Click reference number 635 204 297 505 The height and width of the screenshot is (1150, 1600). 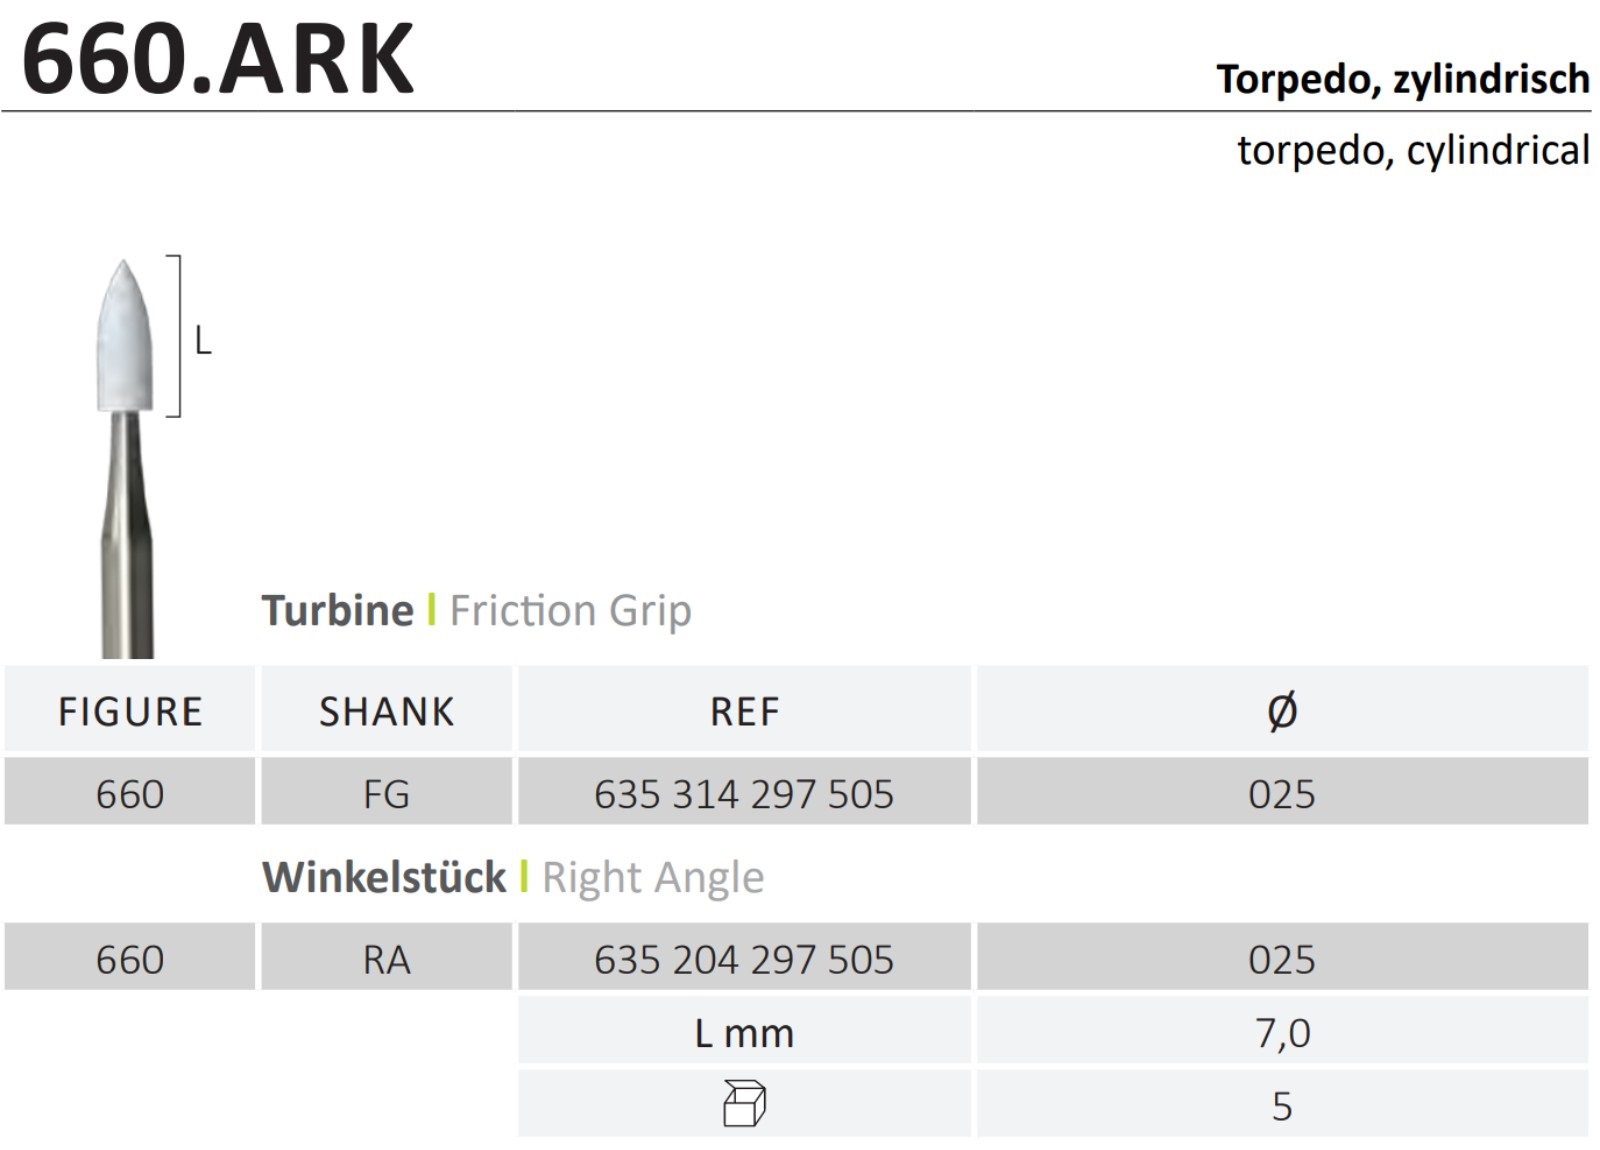(x=744, y=959)
